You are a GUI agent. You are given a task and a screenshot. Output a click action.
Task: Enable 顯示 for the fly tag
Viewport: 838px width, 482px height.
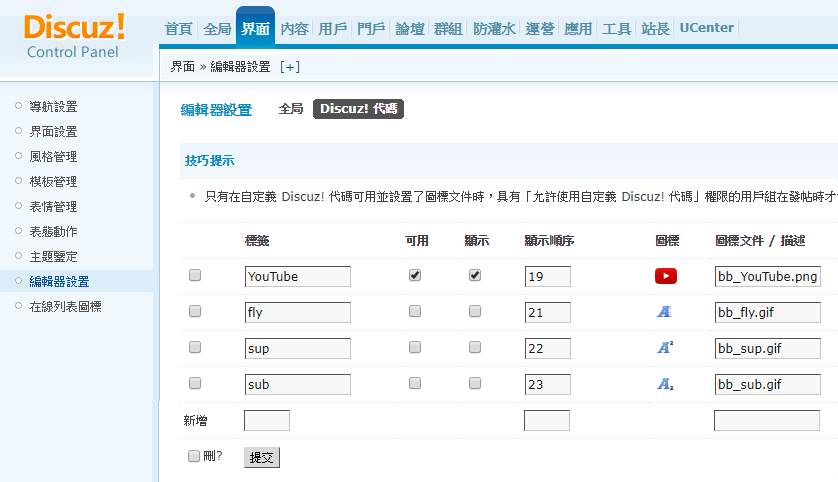coord(475,311)
